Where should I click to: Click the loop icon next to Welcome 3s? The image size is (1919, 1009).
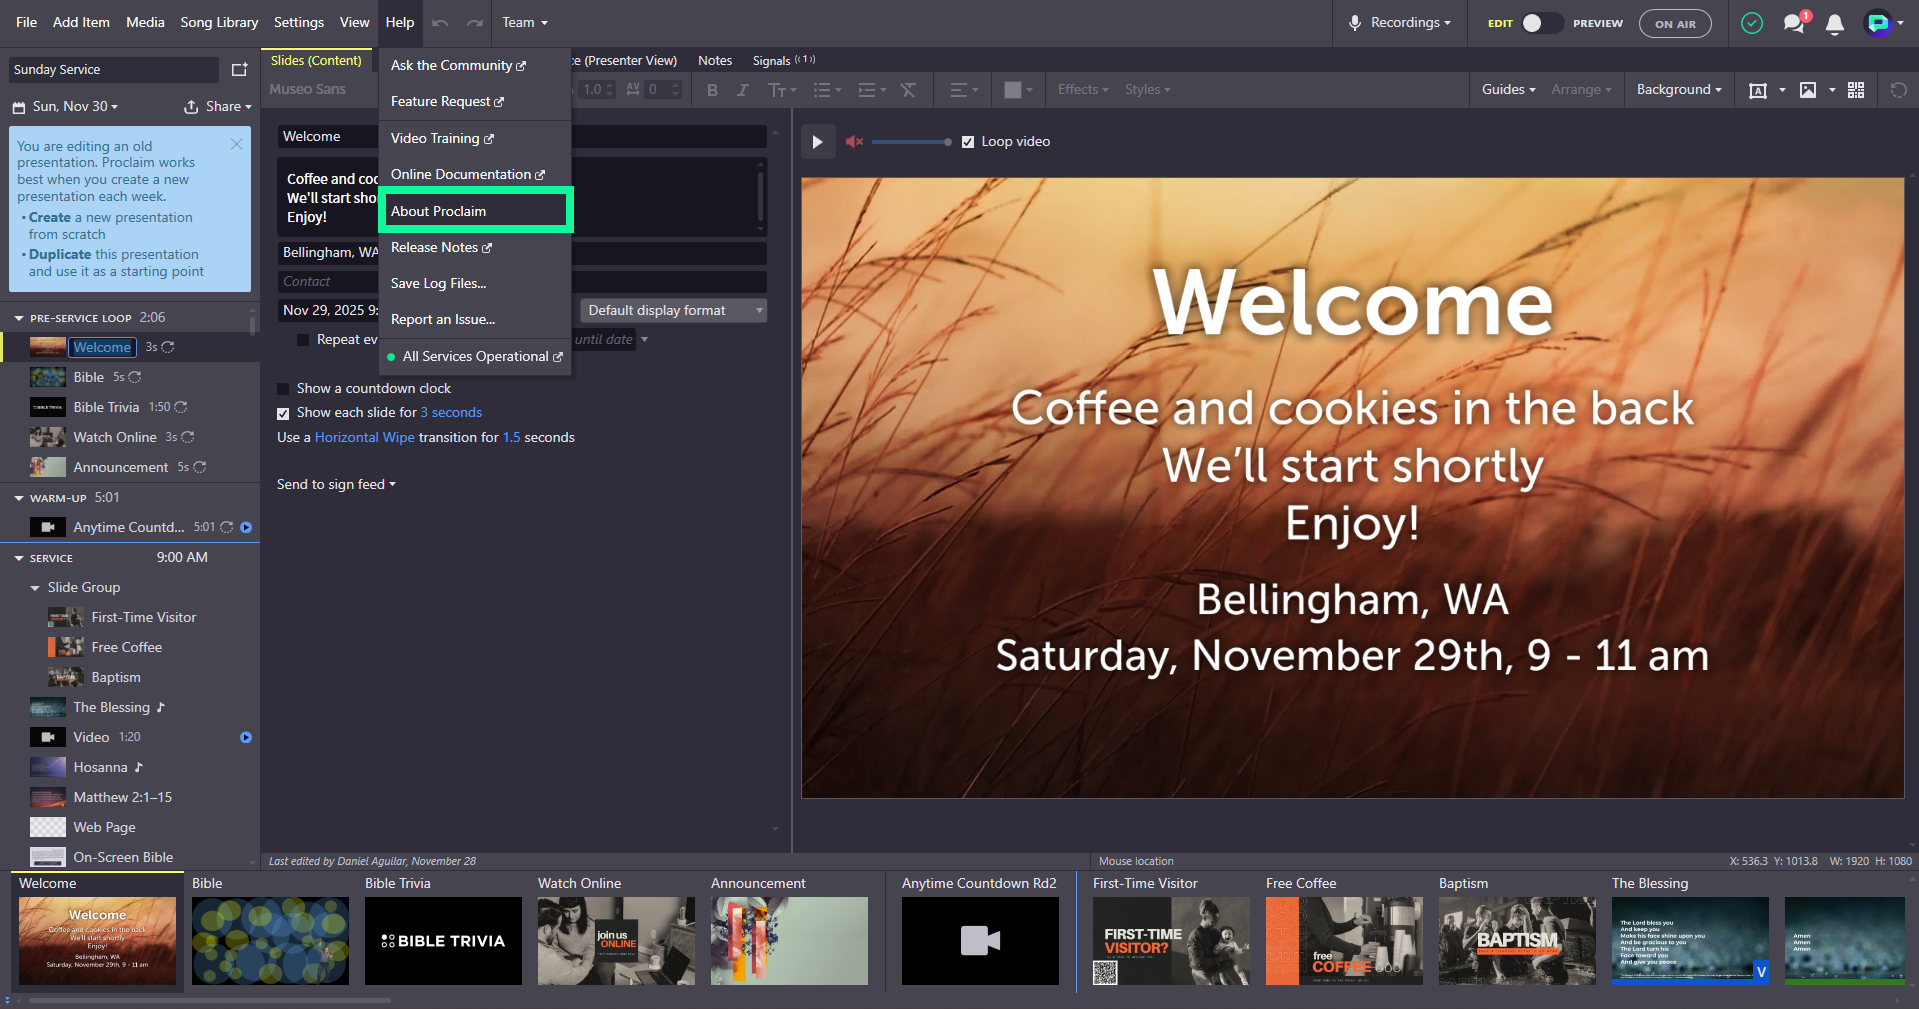(168, 347)
